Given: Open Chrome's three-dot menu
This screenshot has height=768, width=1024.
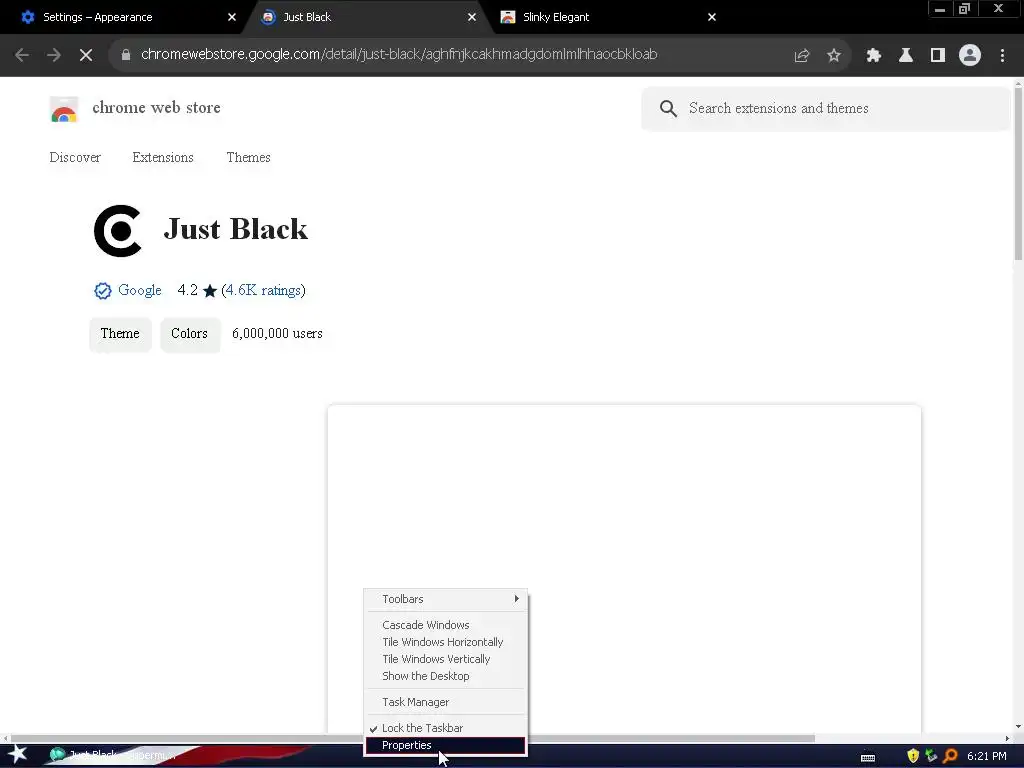Looking at the screenshot, I should coord(1002,56).
